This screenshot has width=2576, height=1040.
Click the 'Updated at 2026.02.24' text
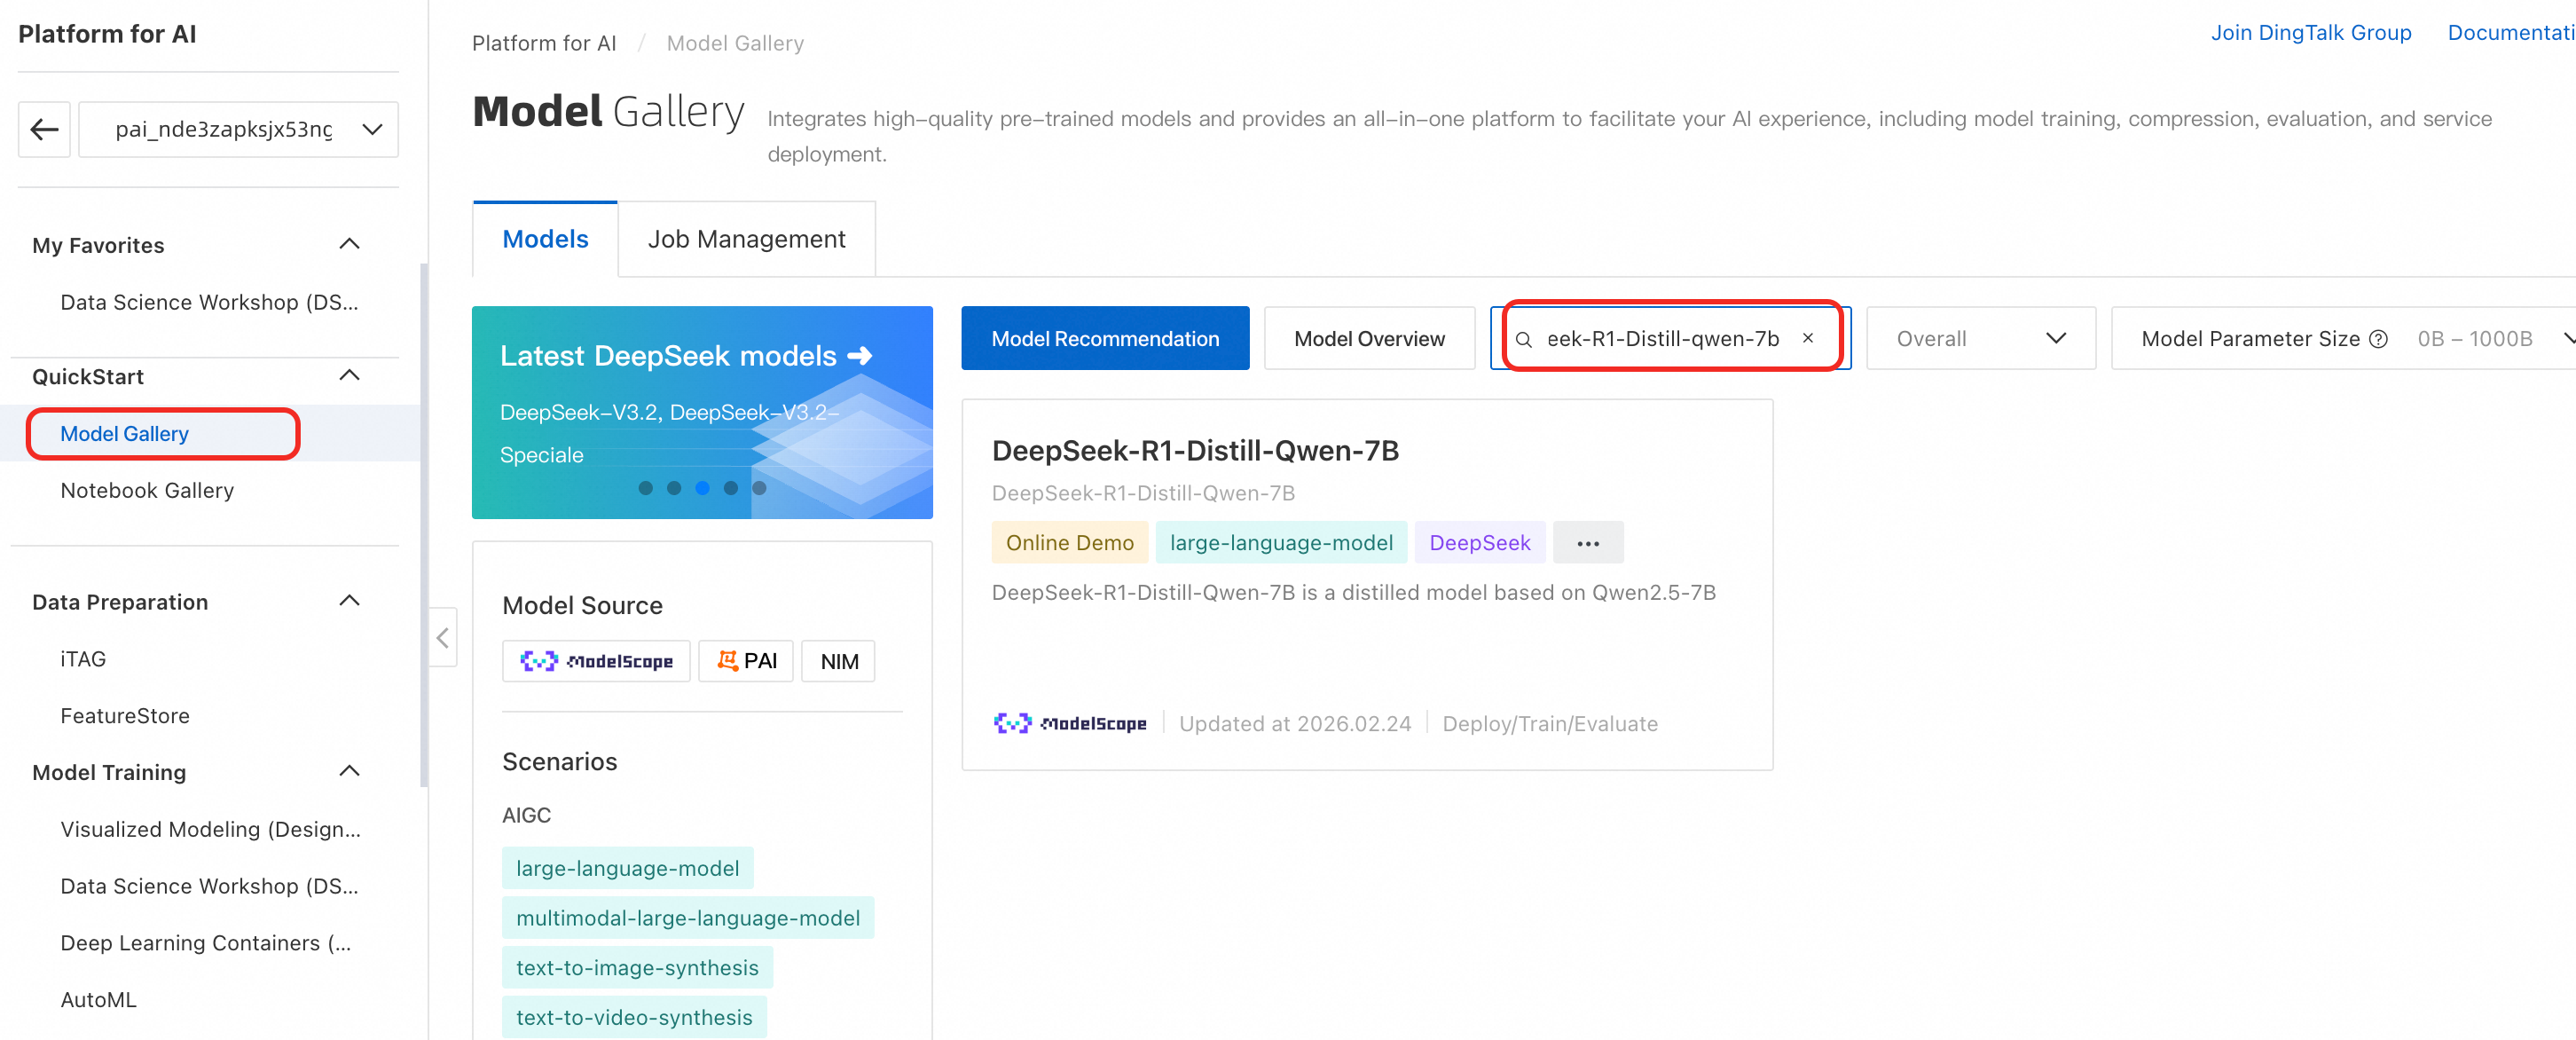(1295, 723)
